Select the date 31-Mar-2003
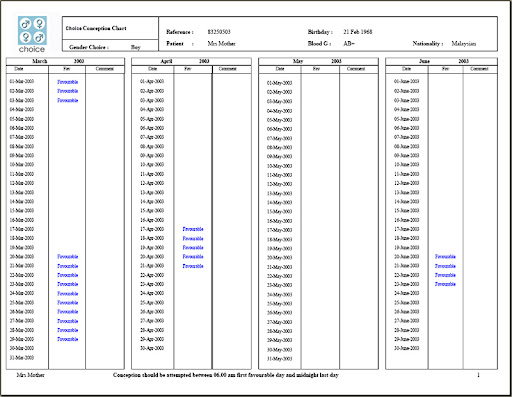 click(22, 358)
